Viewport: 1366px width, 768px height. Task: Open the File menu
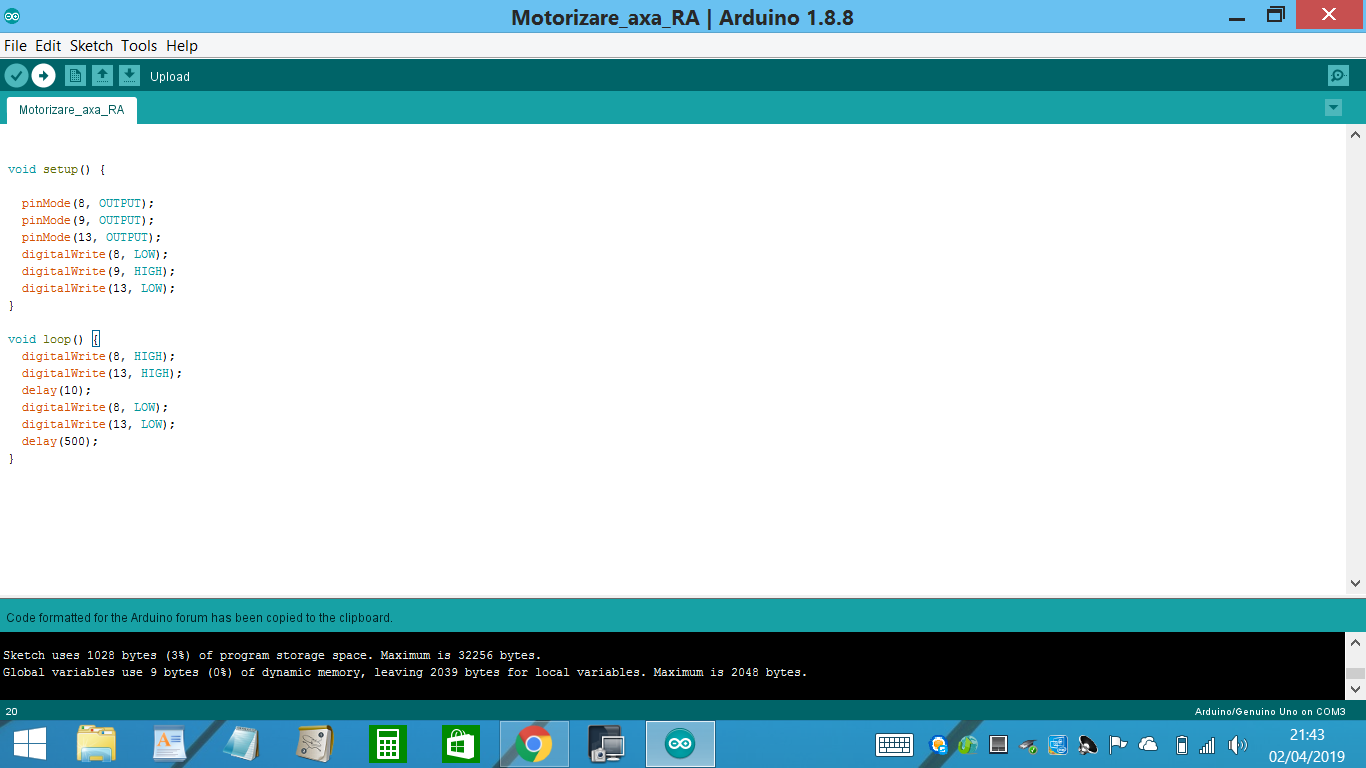pyautogui.click(x=15, y=46)
